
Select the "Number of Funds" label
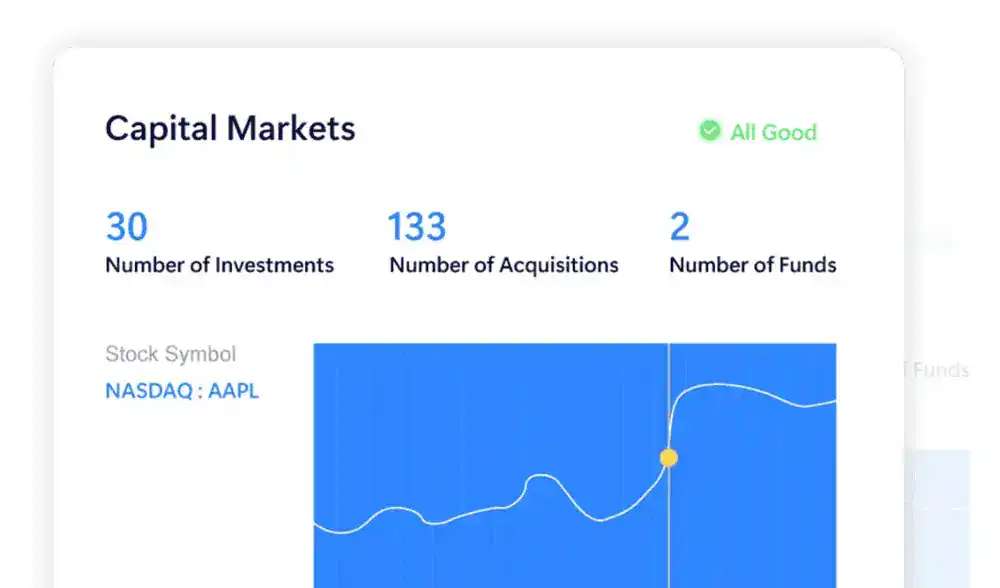click(752, 265)
